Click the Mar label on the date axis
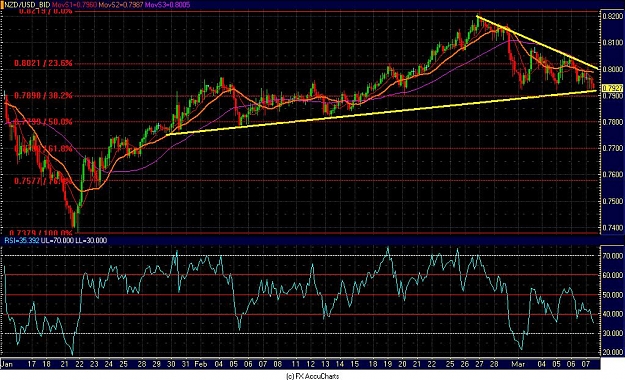 518,364
